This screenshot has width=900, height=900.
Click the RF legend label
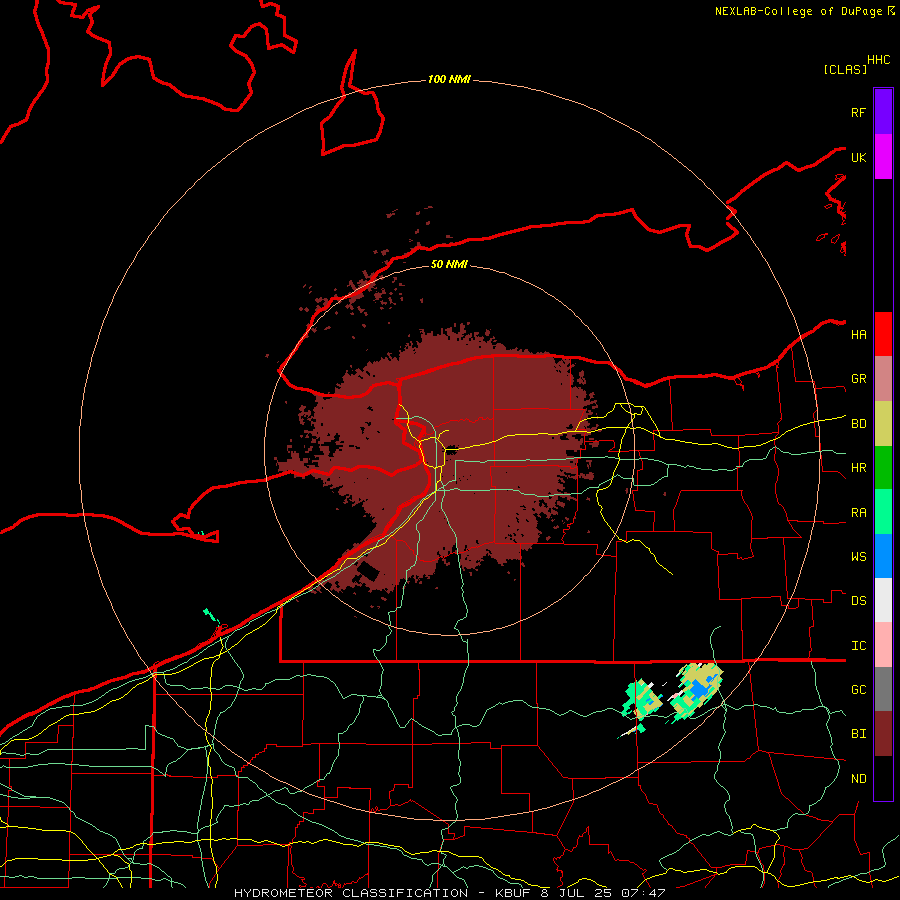pyautogui.click(x=858, y=112)
